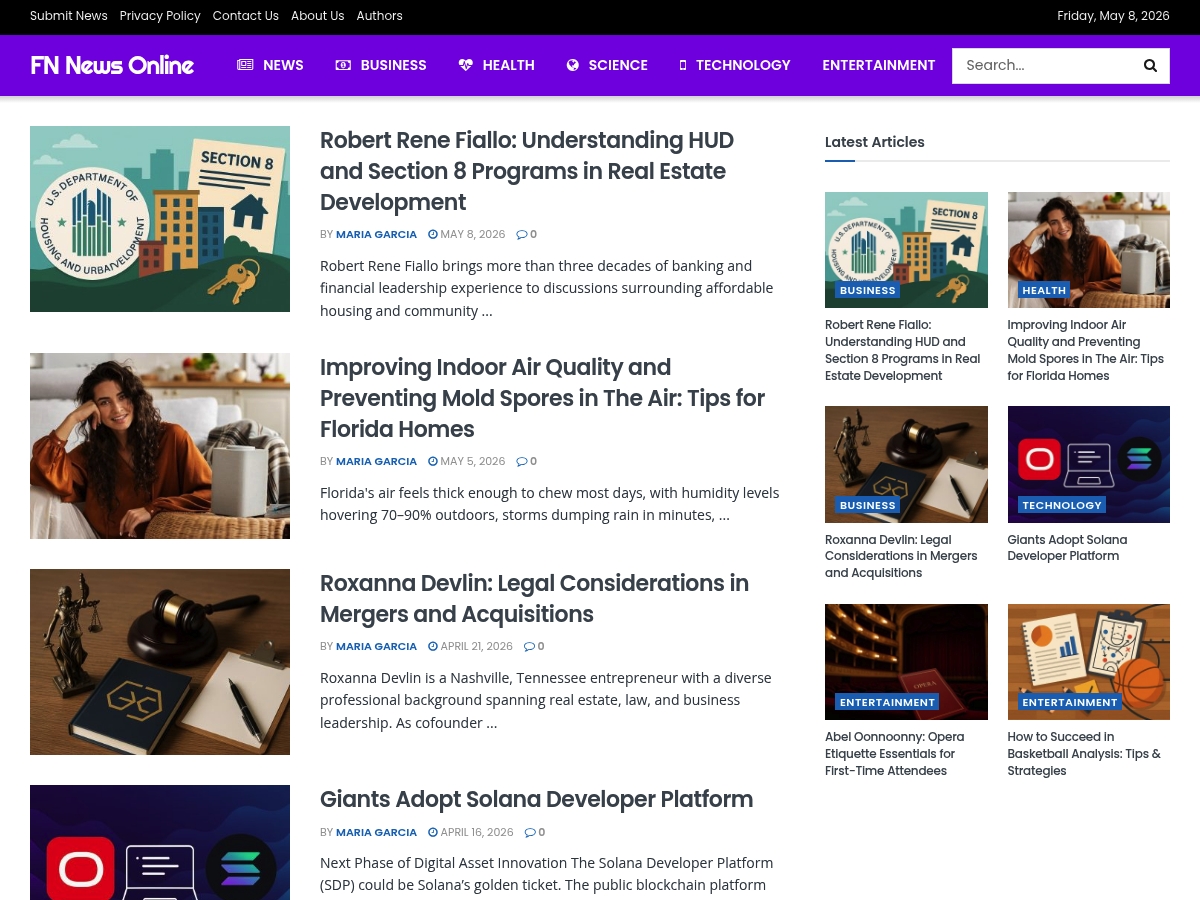The height and width of the screenshot is (900, 1200).
Task: Open the Giants Adopt Solana Developer Platform headline
Action: pos(536,799)
